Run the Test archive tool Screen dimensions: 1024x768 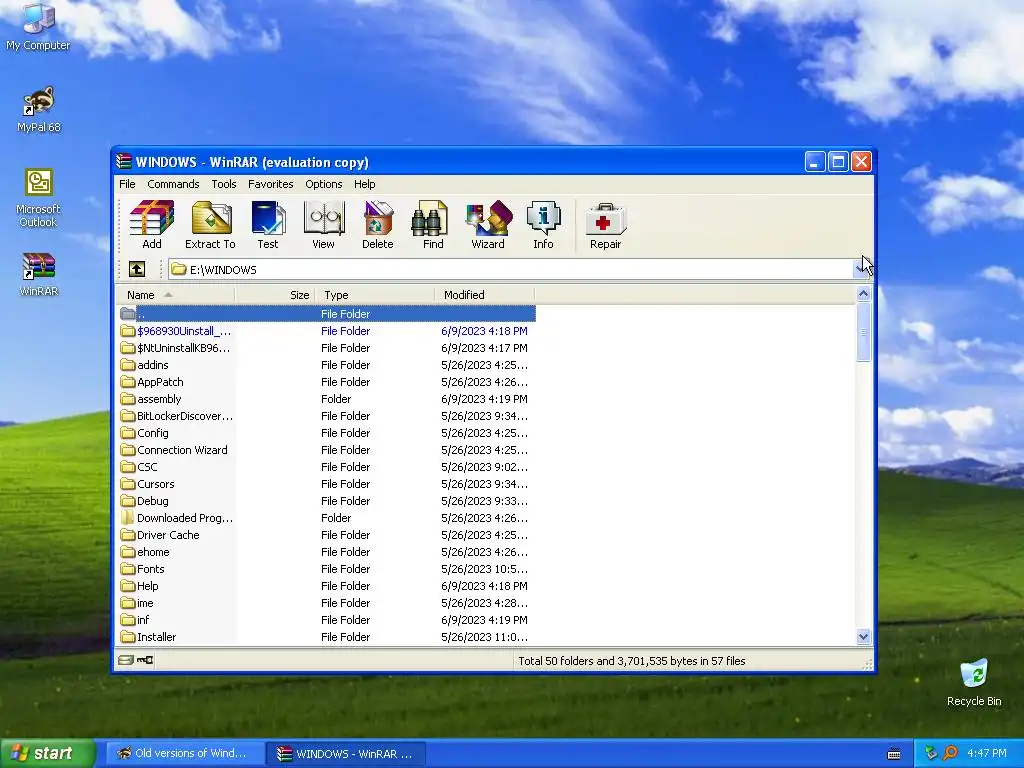click(268, 225)
